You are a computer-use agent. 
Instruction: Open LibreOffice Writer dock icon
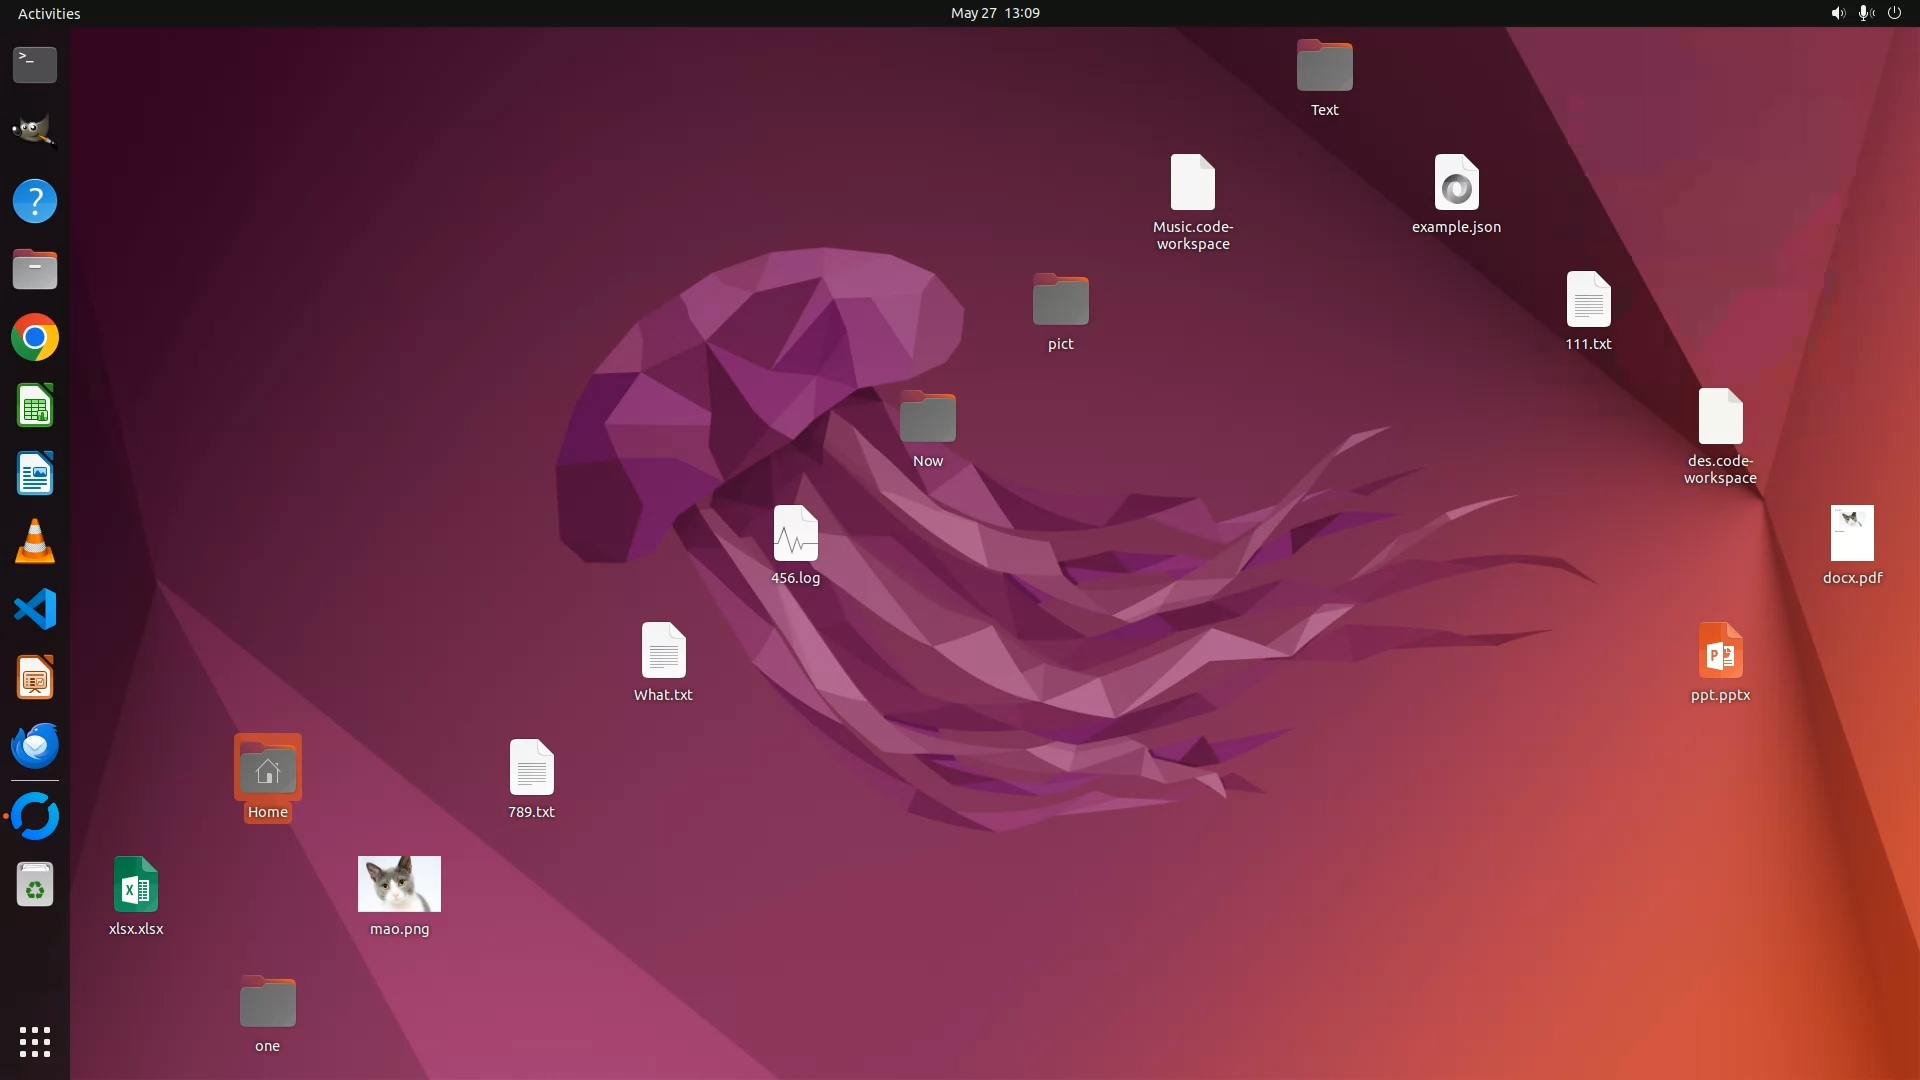[35, 474]
